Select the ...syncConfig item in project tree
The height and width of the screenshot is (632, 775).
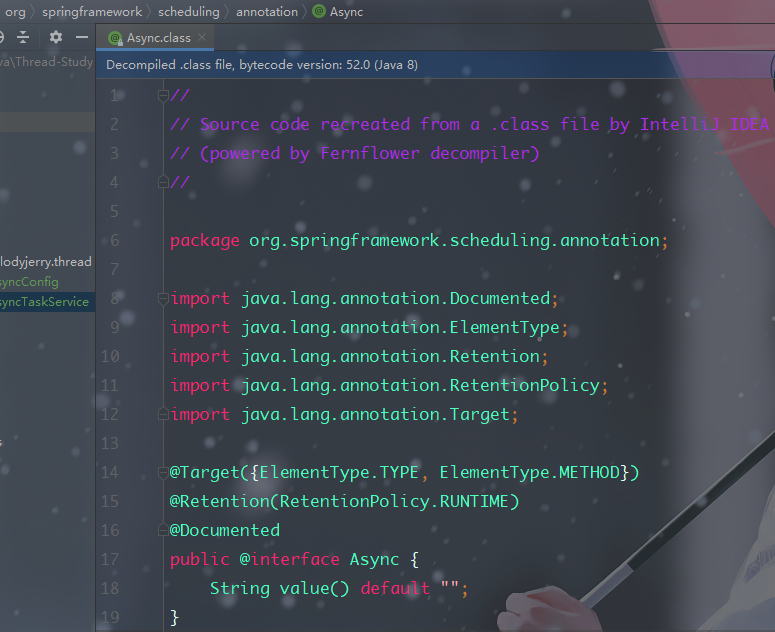click(x=29, y=282)
